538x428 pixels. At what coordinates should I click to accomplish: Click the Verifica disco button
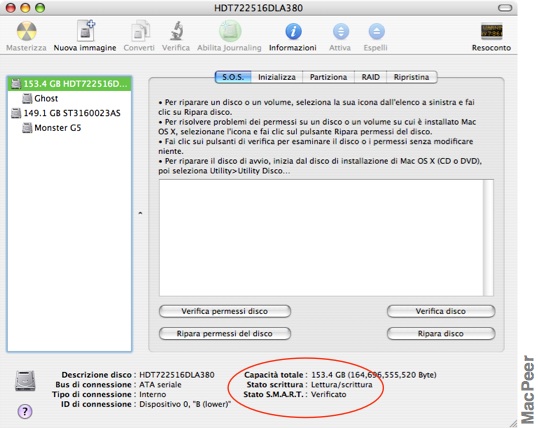coord(441,311)
